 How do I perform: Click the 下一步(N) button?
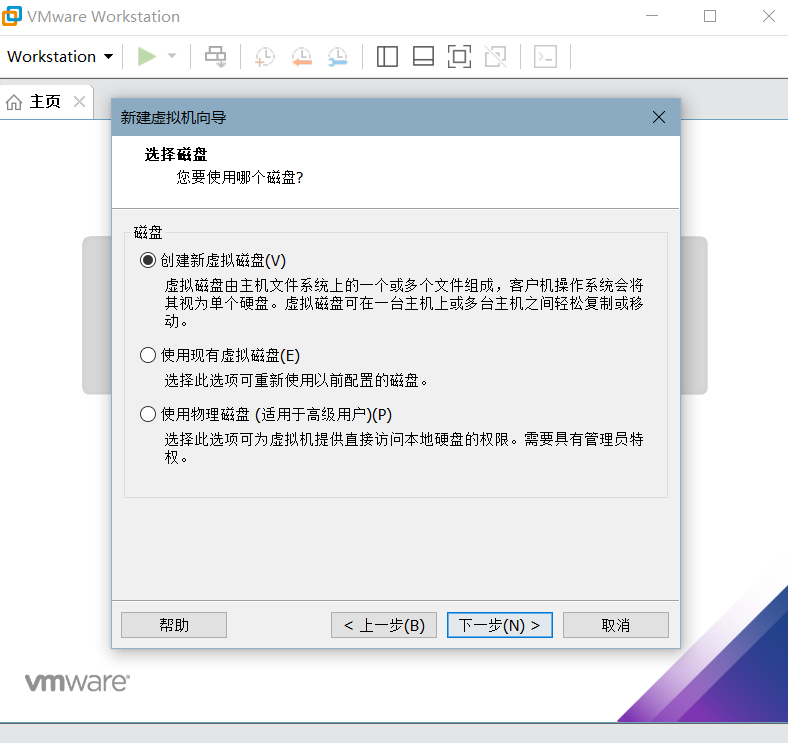500,625
